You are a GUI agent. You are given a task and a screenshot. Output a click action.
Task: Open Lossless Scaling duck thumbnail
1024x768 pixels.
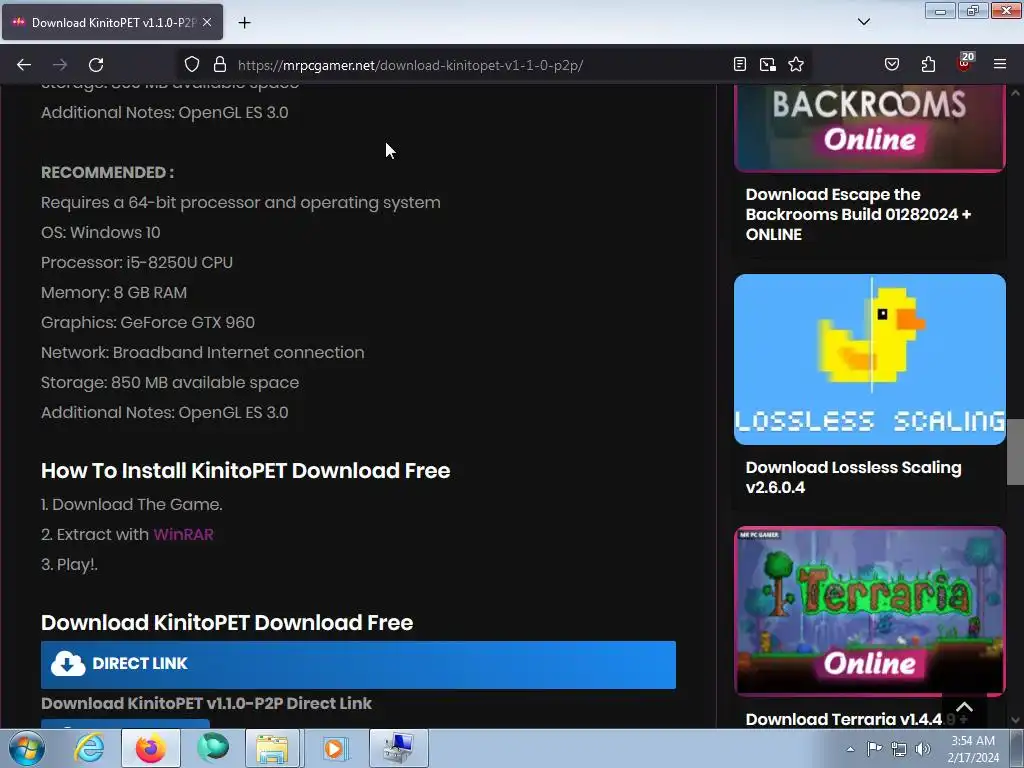coord(869,359)
